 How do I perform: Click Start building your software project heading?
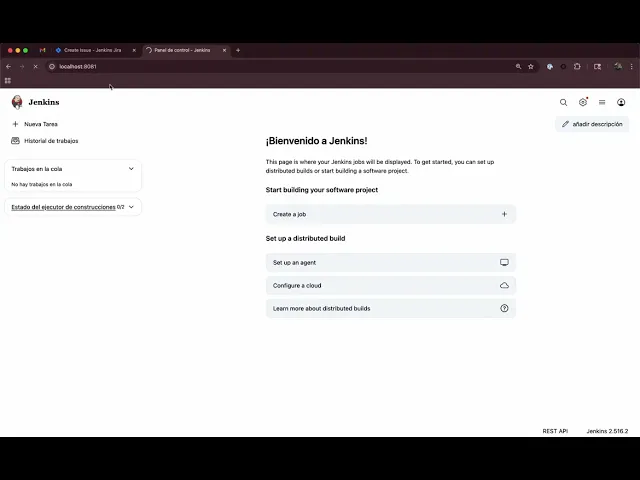point(322,190)
